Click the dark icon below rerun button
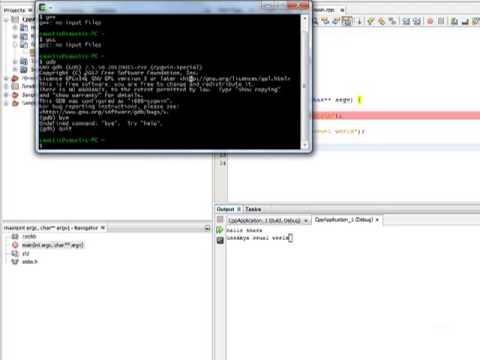The width and height of the screenshot is (480, 360). [220, 240]
